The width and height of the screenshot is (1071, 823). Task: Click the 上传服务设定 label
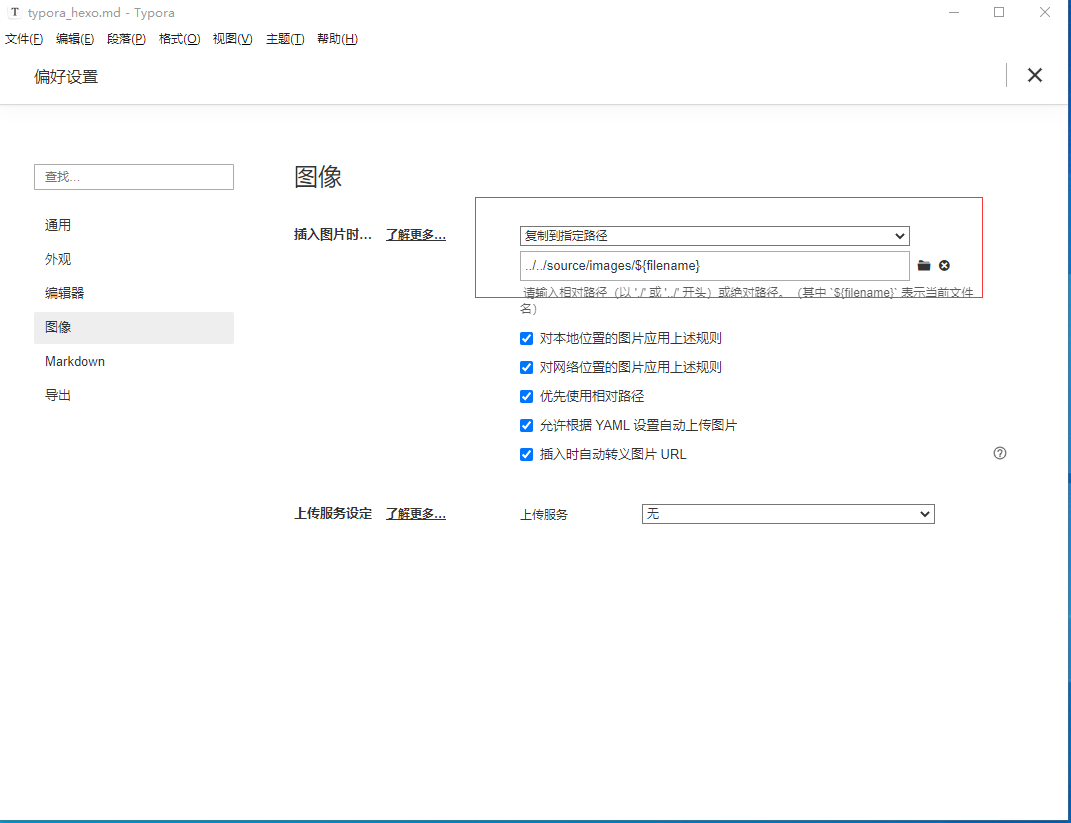tap(333, 514)
